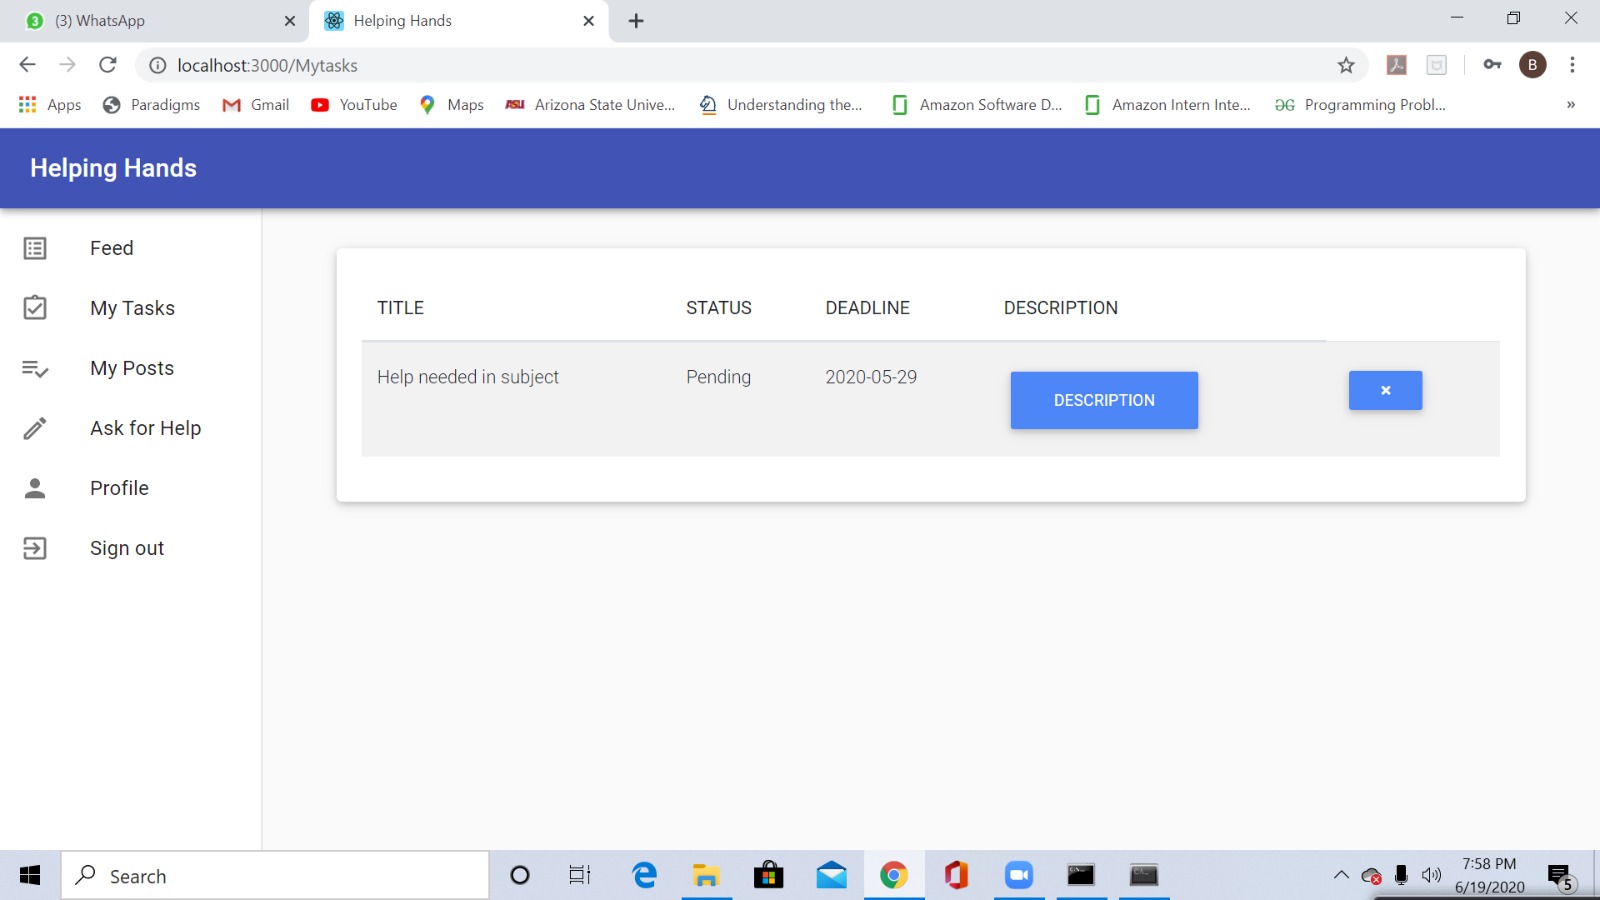The image size is (1600, 900).
Task: Click the Profile person icon
Action: [x=35, y=488]
